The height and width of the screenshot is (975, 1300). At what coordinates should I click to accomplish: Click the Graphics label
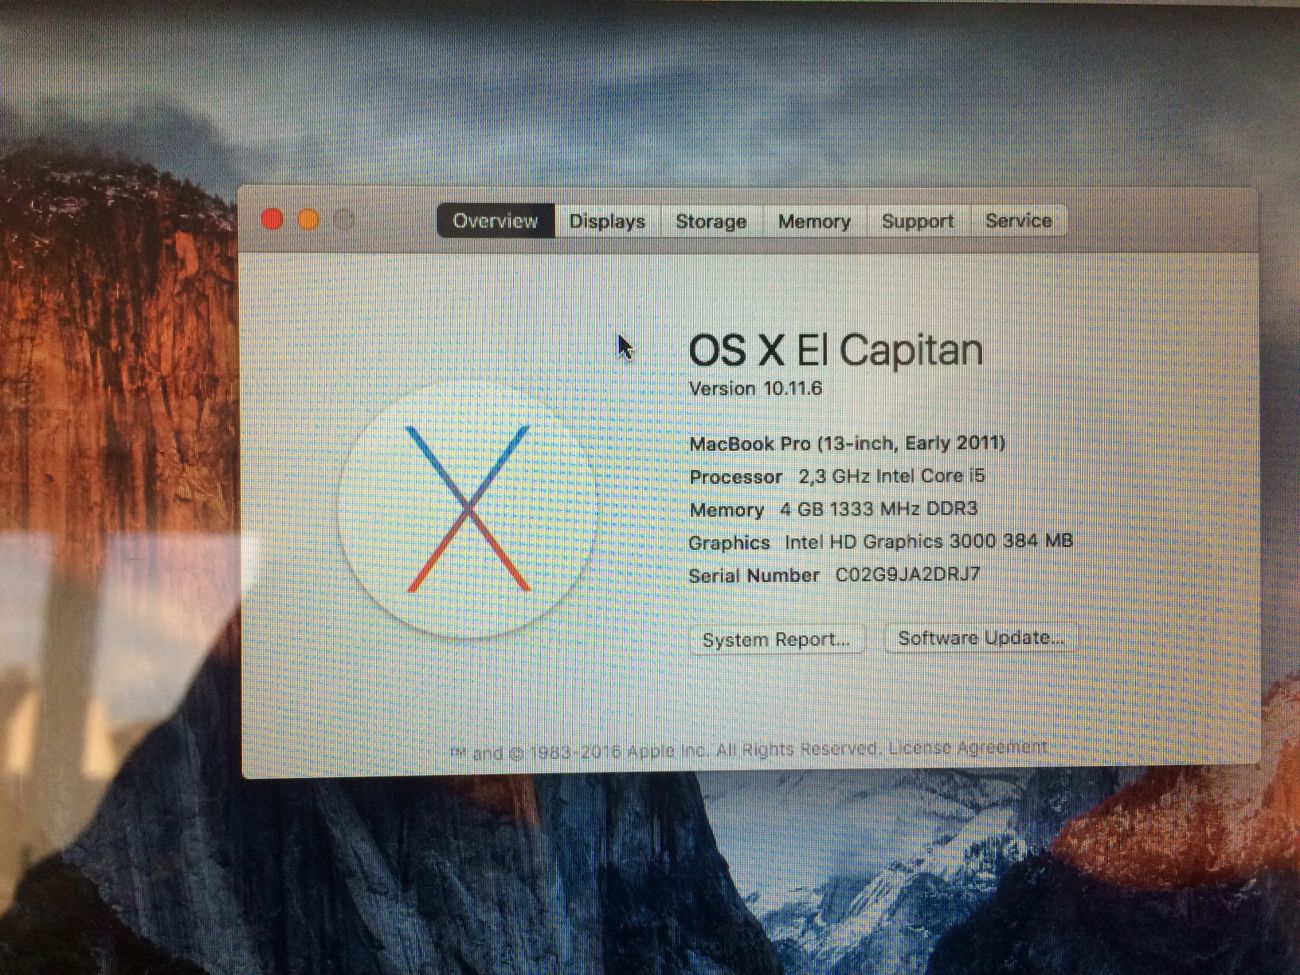[x=729, y=543]
